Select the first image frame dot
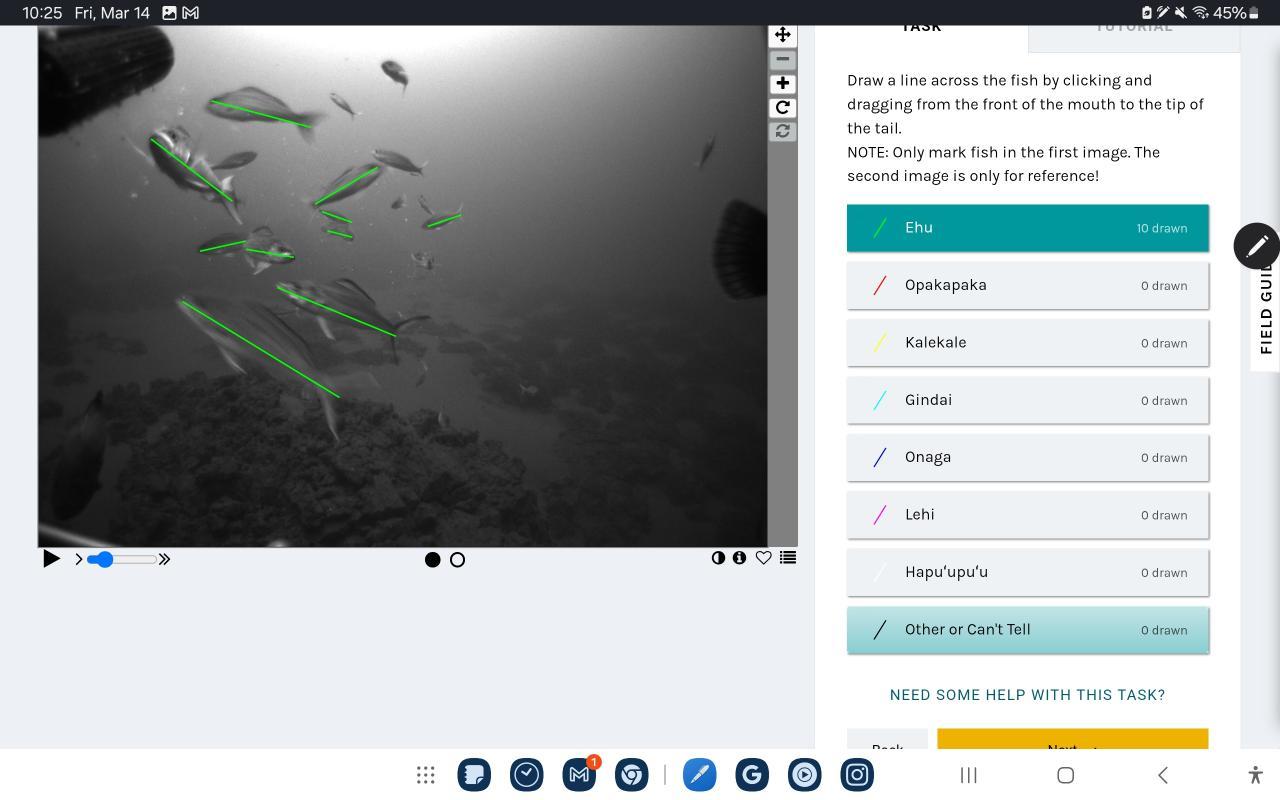 click(x=433, y=560)
